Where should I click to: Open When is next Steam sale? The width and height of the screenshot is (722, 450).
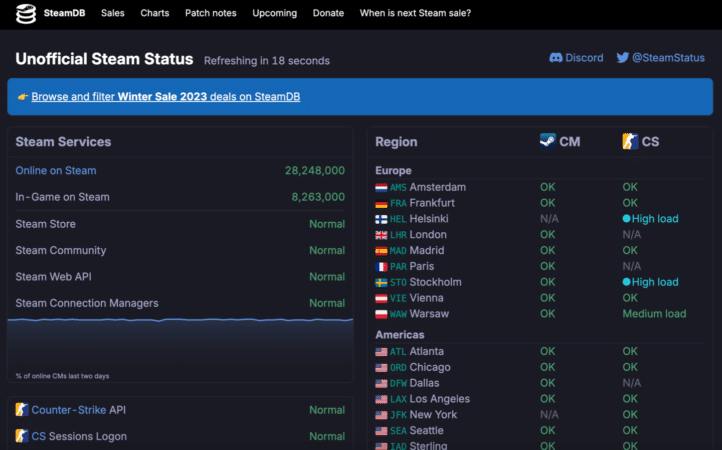point(415,13)
